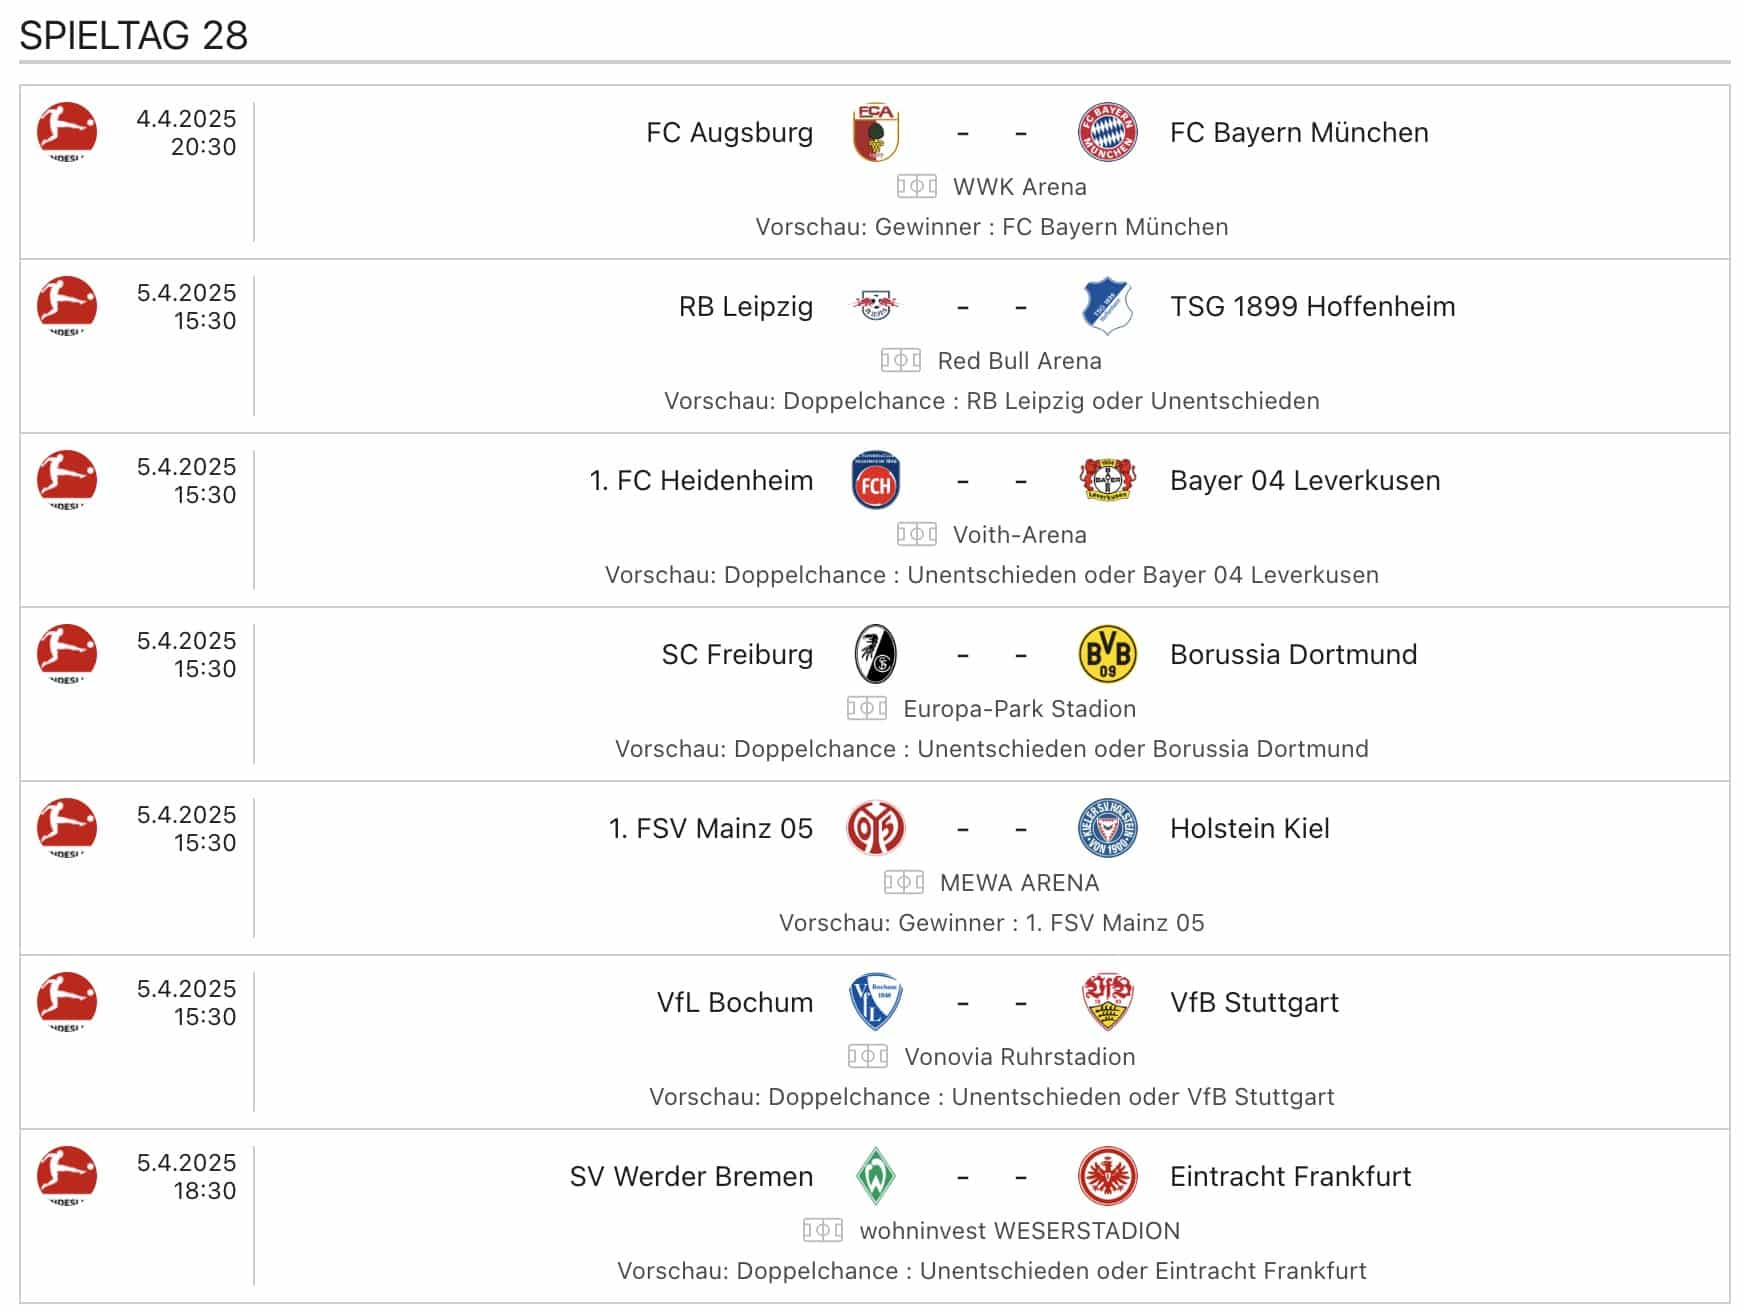
Task: Click the SC Freiburg club crest
Action: 876,654
